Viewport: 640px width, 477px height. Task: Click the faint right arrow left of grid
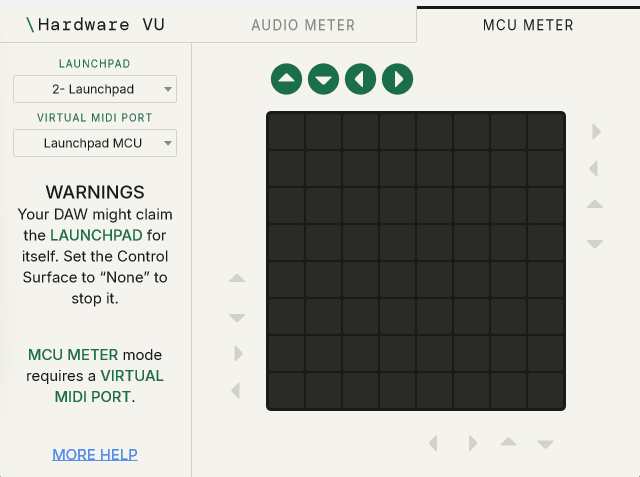pyautogui.click(x=238, y=353)
